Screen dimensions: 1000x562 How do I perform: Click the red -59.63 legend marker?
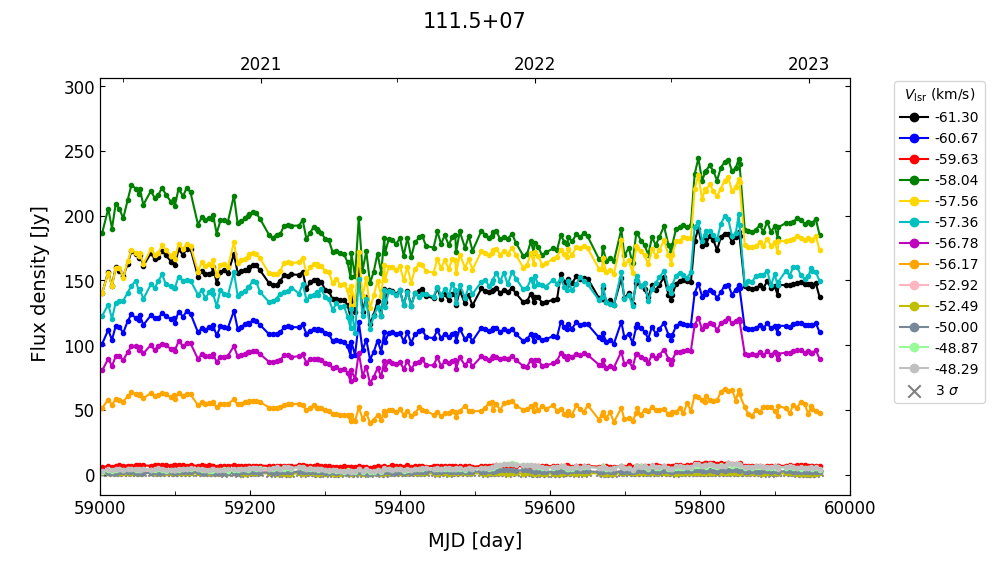coord(914,159)
